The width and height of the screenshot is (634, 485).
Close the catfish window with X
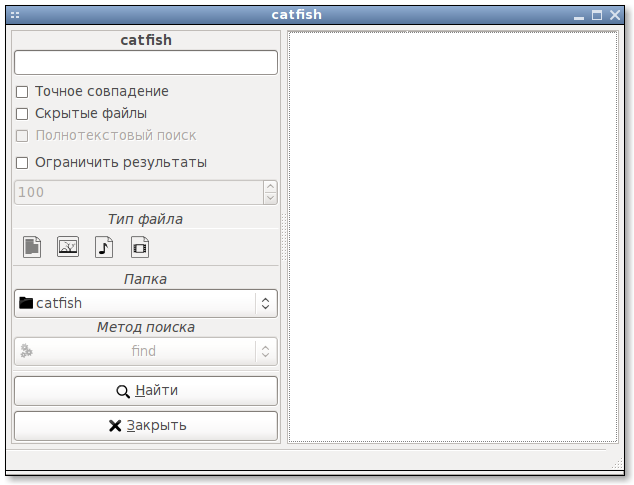[615, 15]
